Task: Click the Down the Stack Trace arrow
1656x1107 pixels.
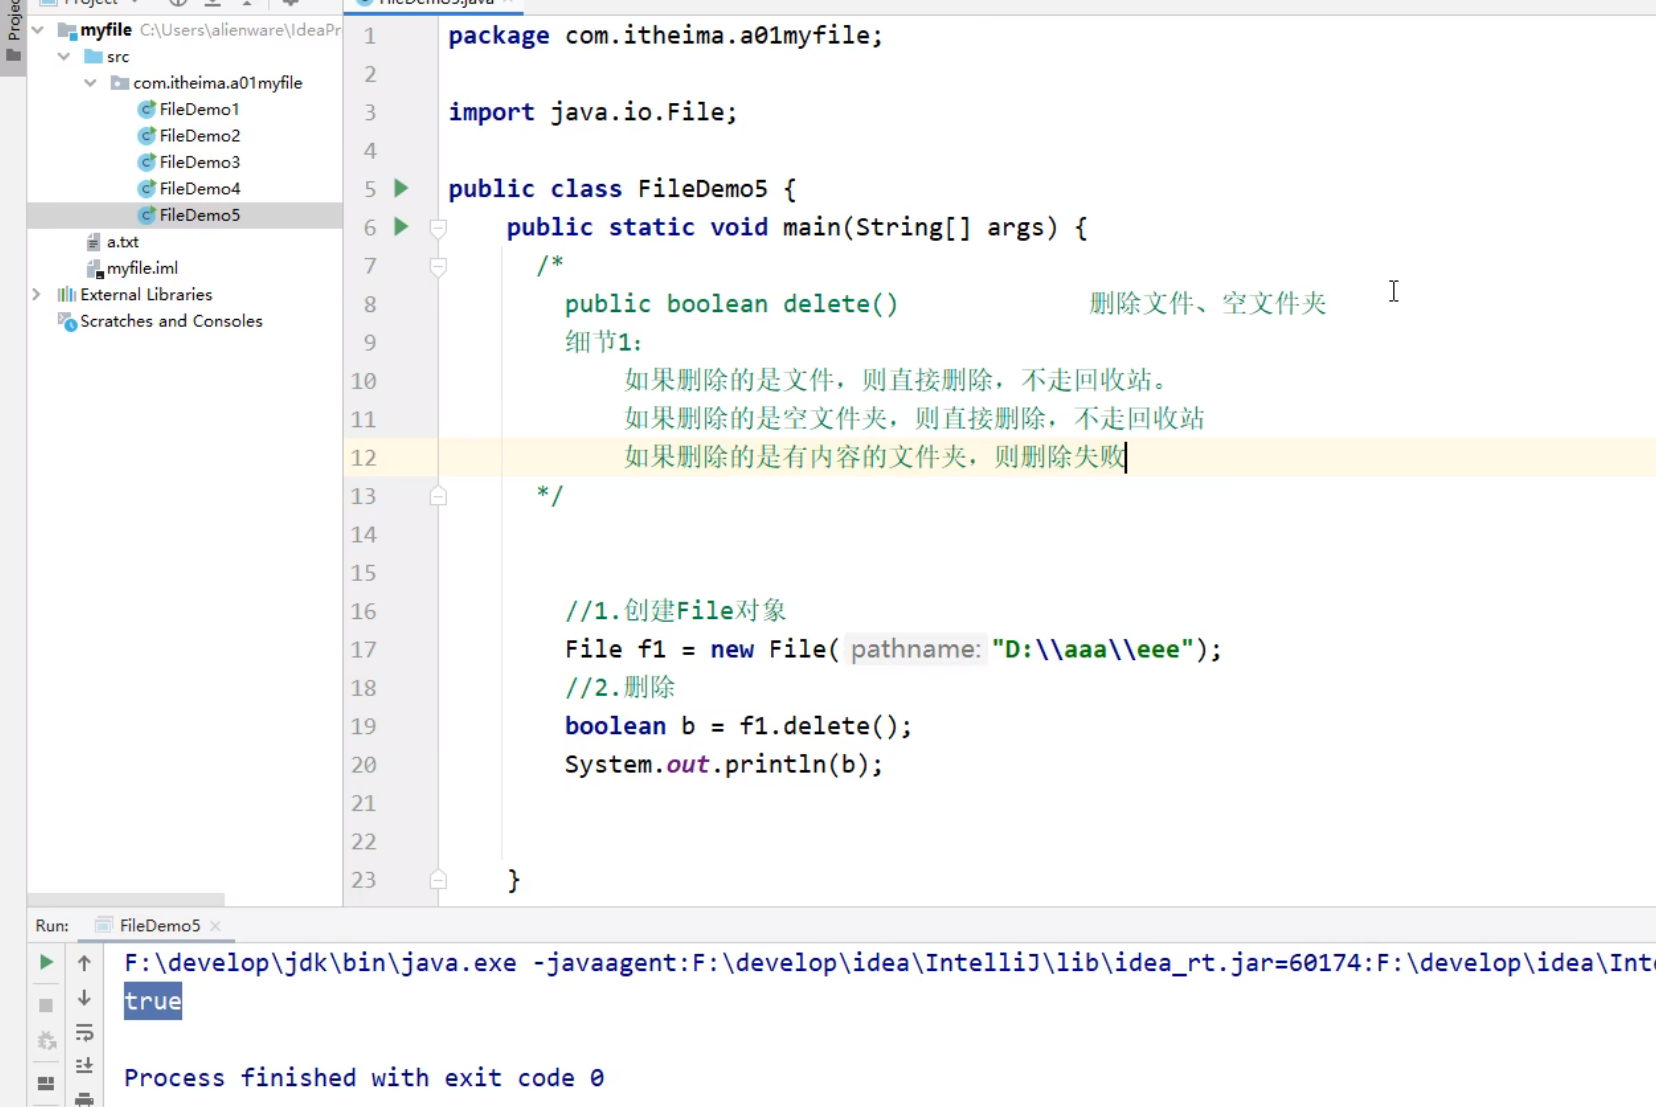Action: tap(84, 998)
